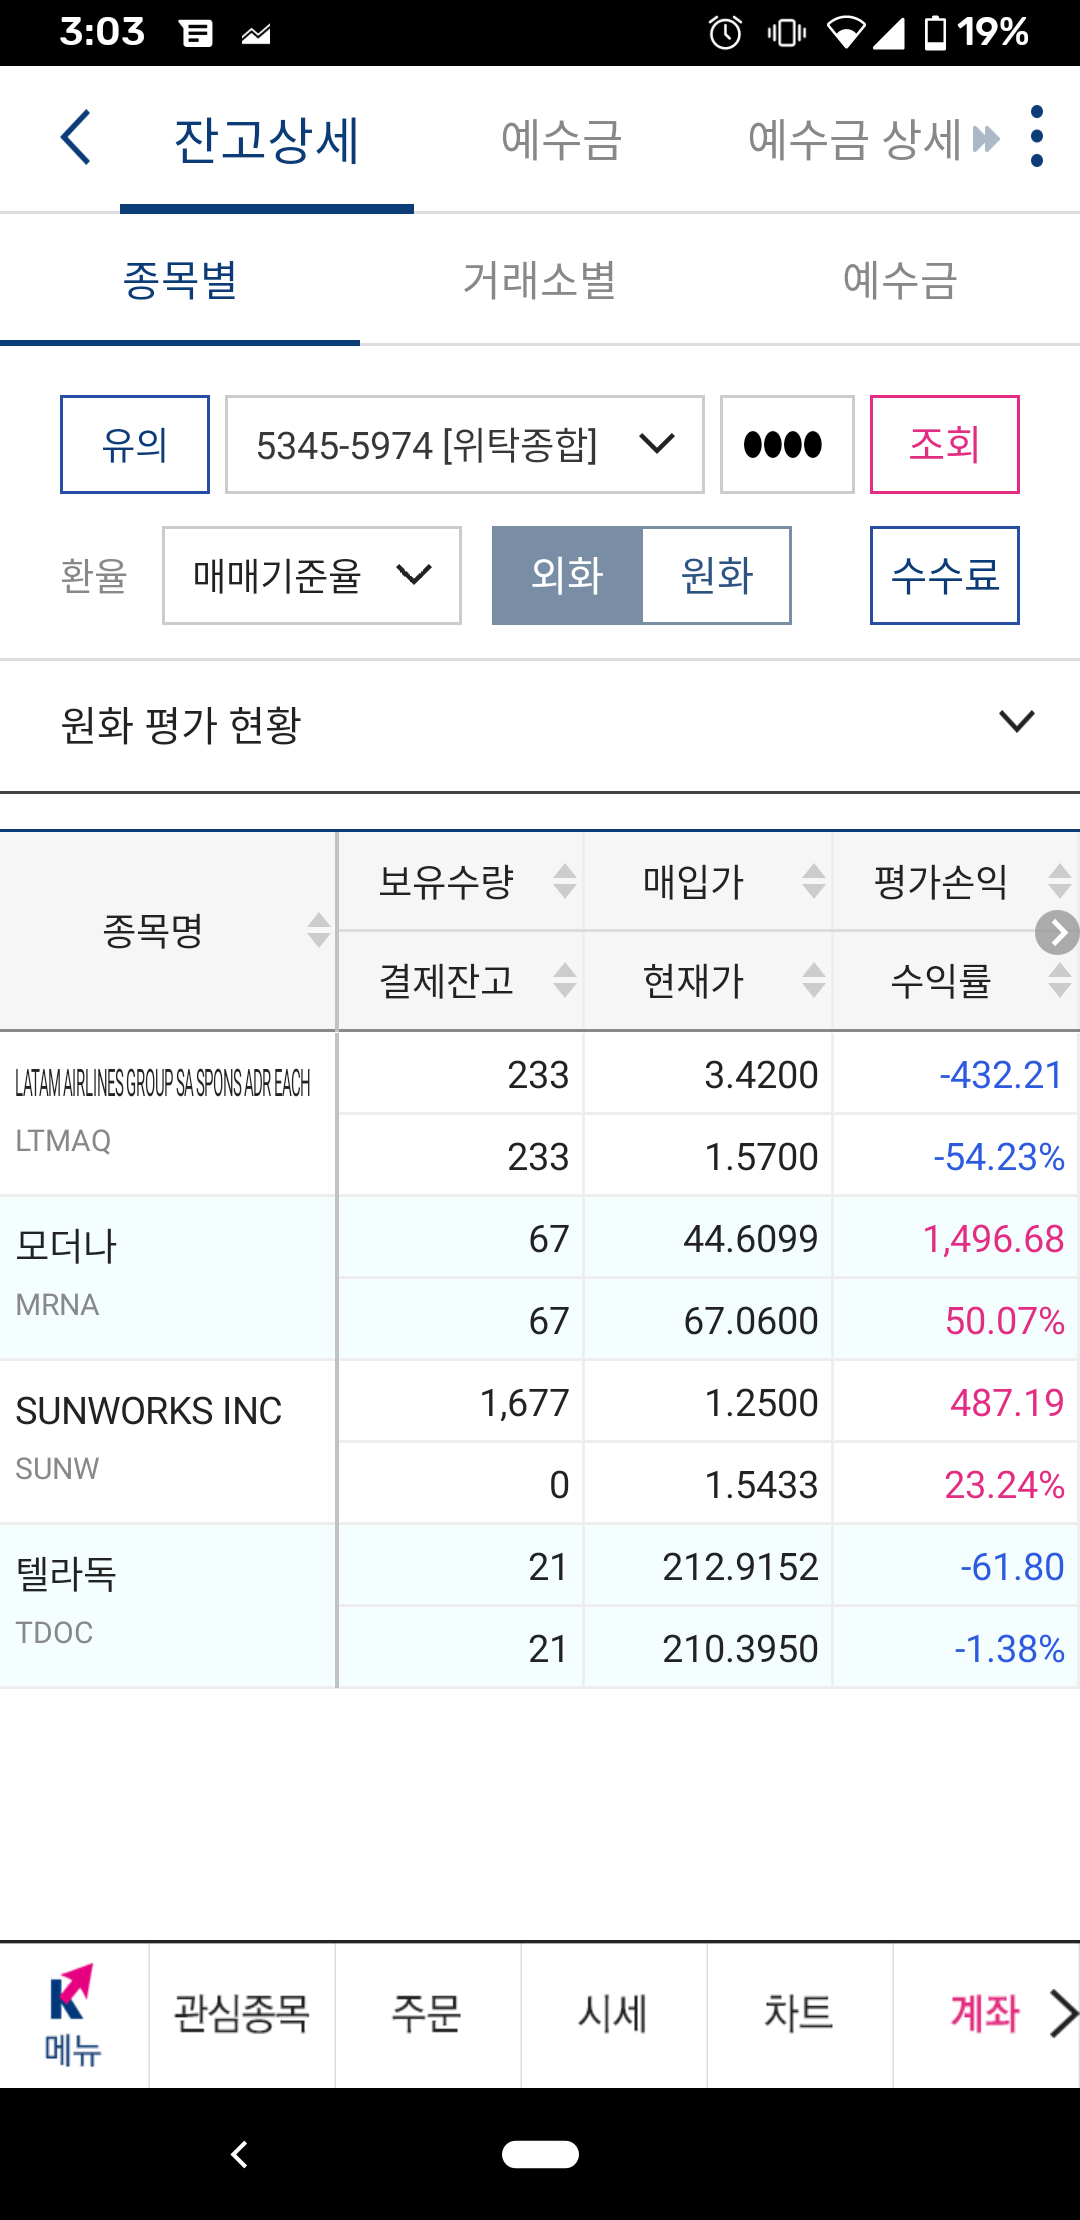Switch to the 예수금 상세 tab
This screenshot has height=2220, width=1080.
coord(855,139)
